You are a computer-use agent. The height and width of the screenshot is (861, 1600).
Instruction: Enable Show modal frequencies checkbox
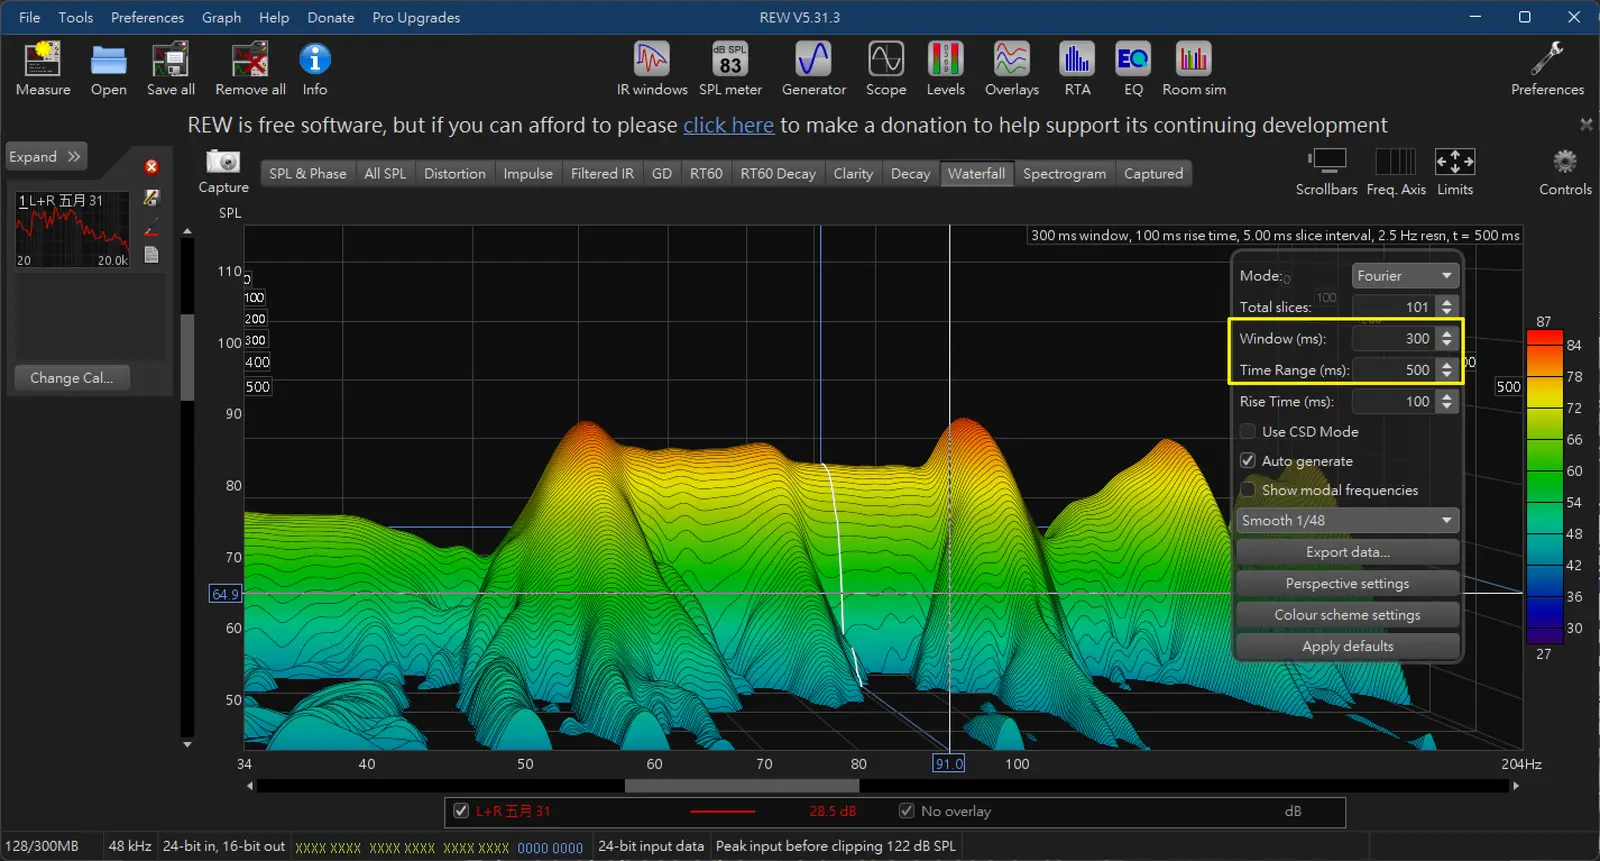(1248, 490)
